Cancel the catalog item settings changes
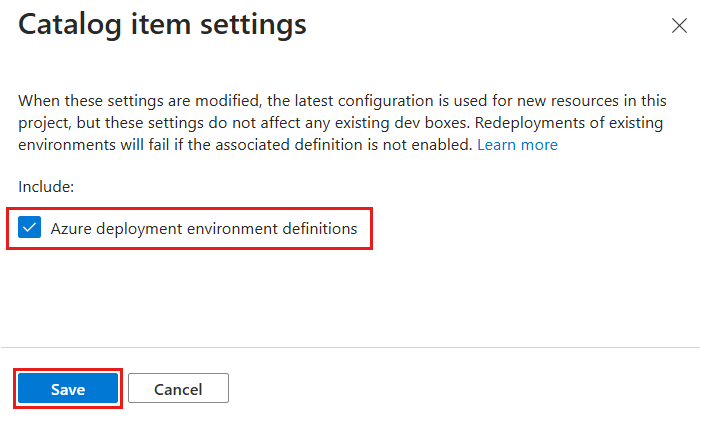This screenshot has height=441, width=701. pos(178,389)
